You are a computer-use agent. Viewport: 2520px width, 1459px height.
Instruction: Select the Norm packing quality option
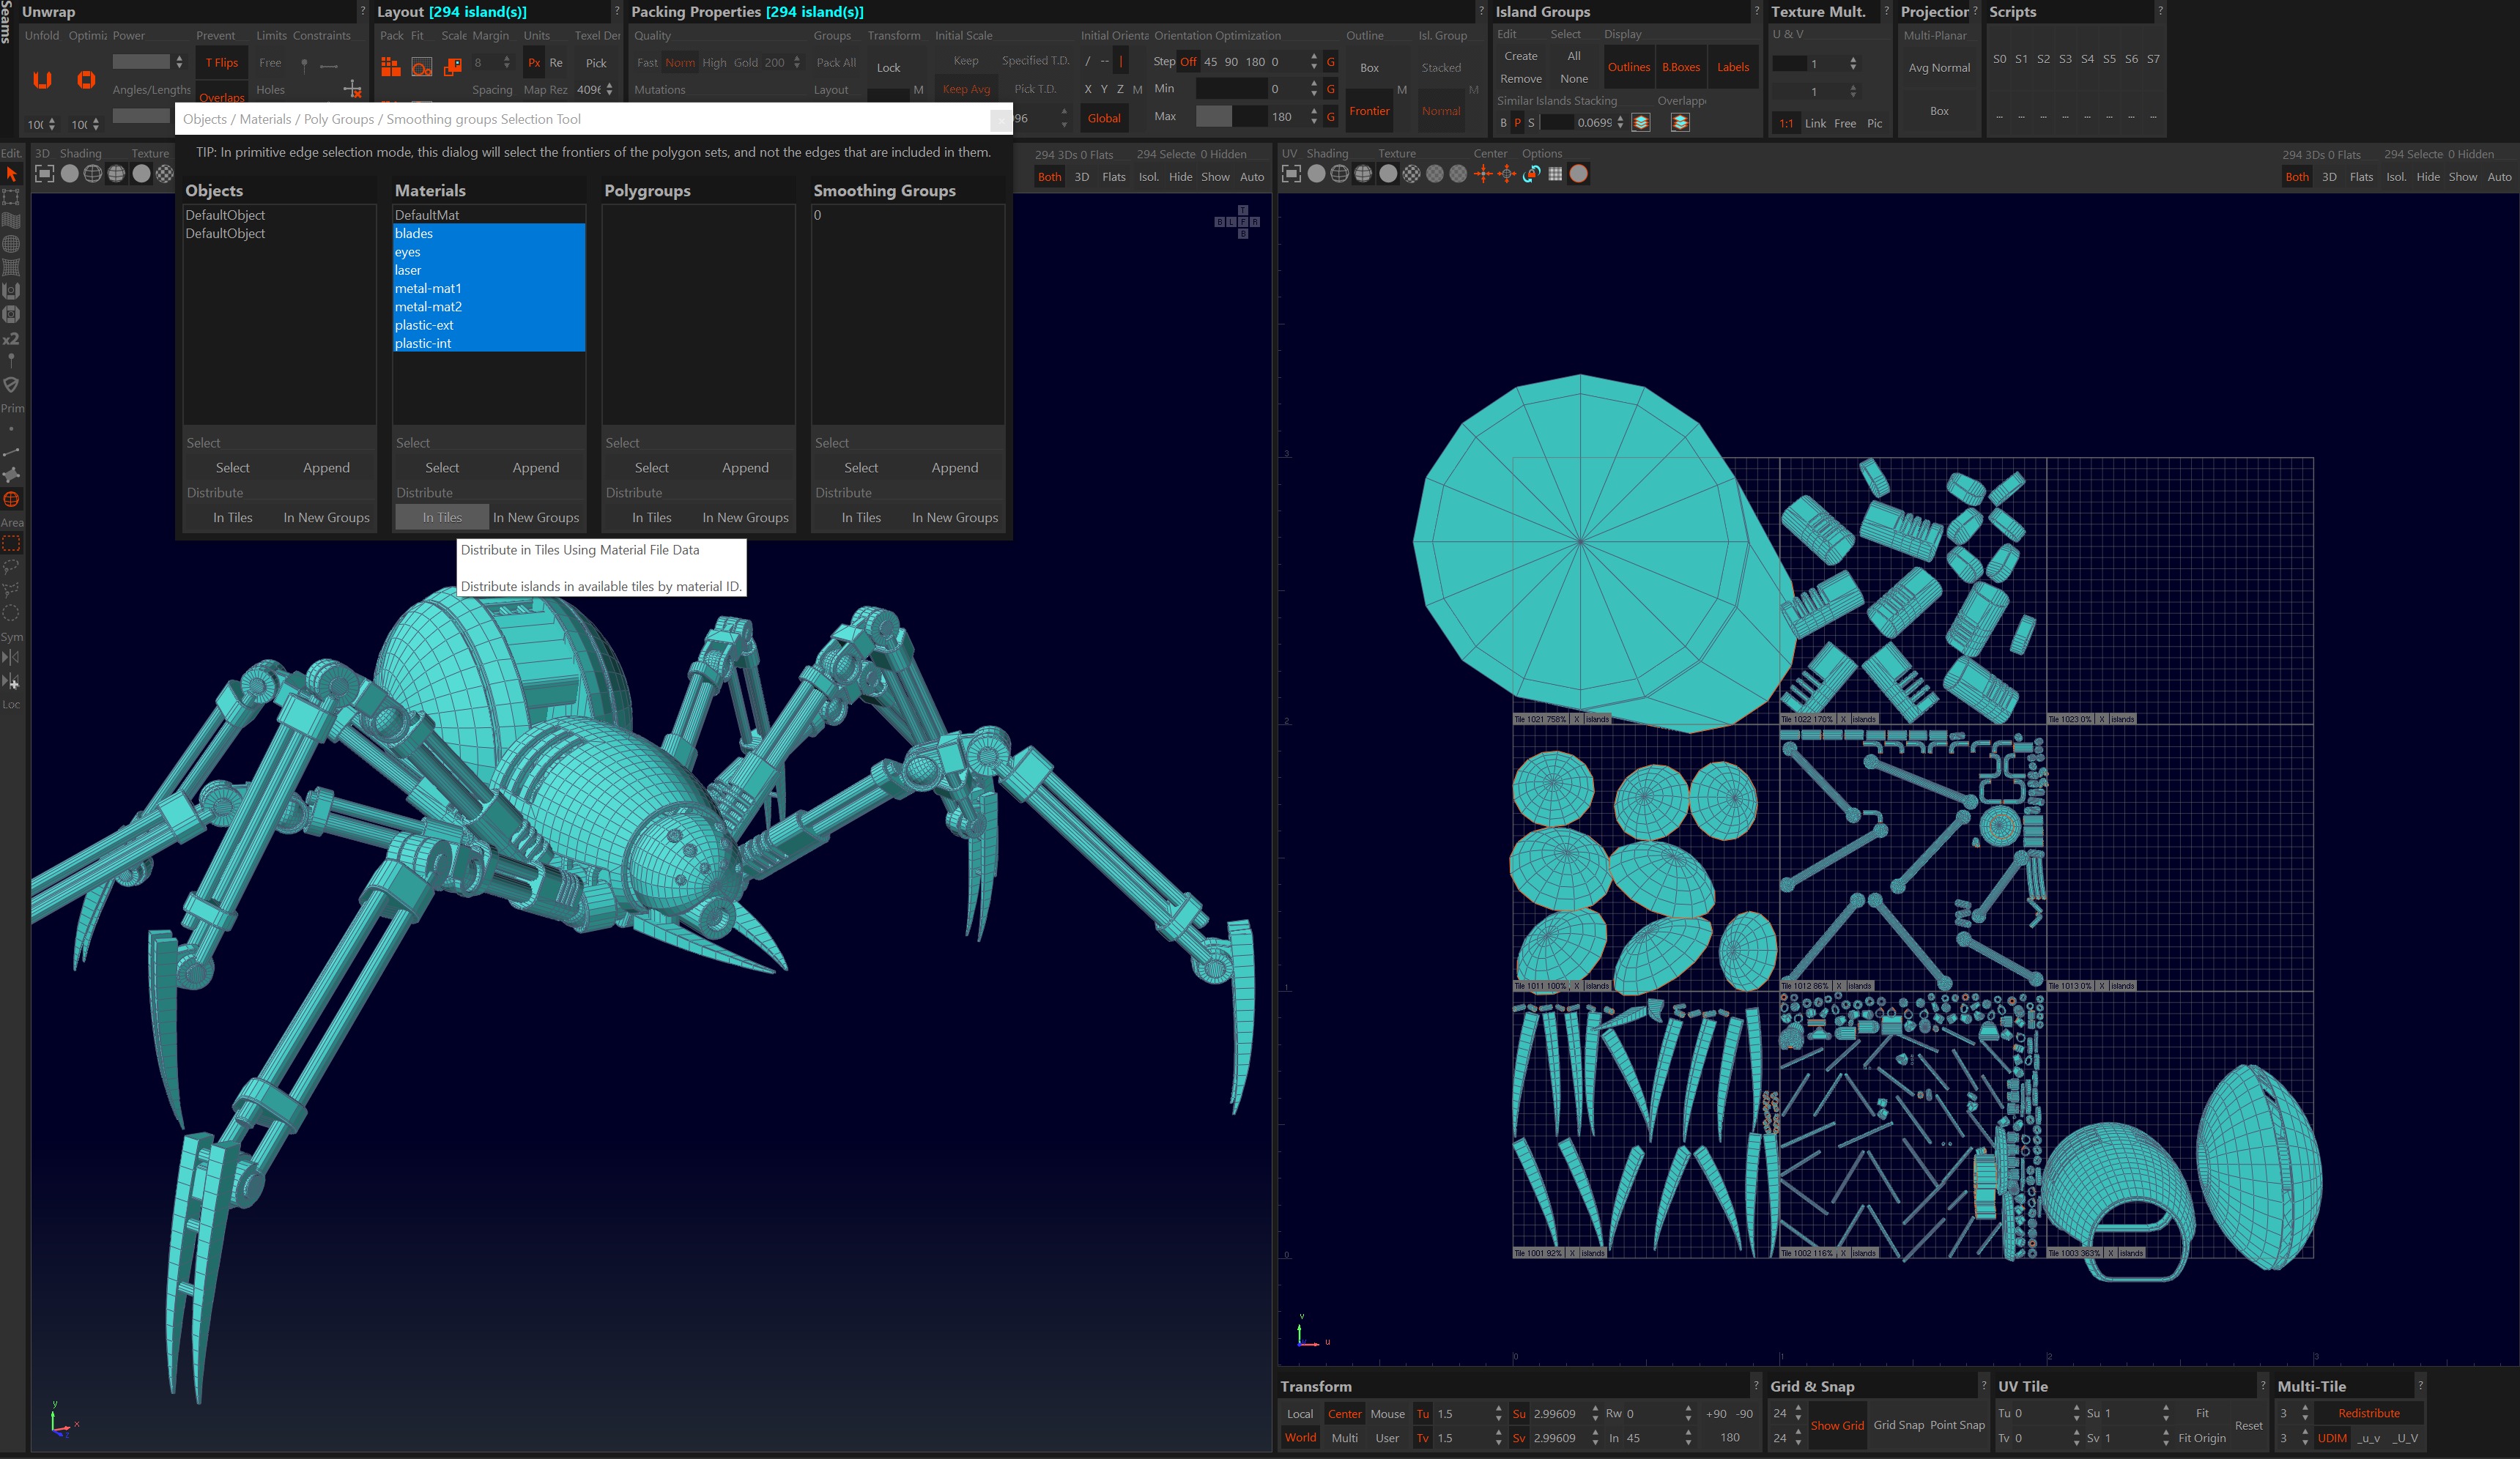680,63
